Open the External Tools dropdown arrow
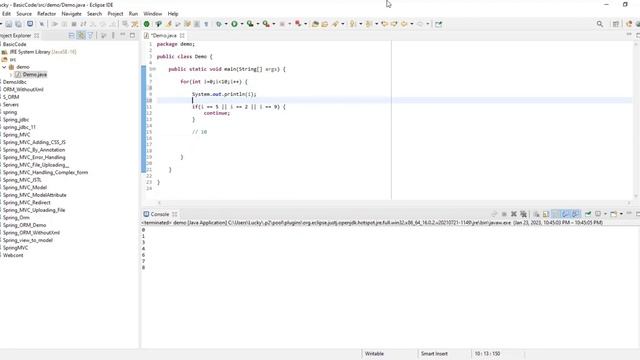This screenshot has height=360, width=640. 273,24
